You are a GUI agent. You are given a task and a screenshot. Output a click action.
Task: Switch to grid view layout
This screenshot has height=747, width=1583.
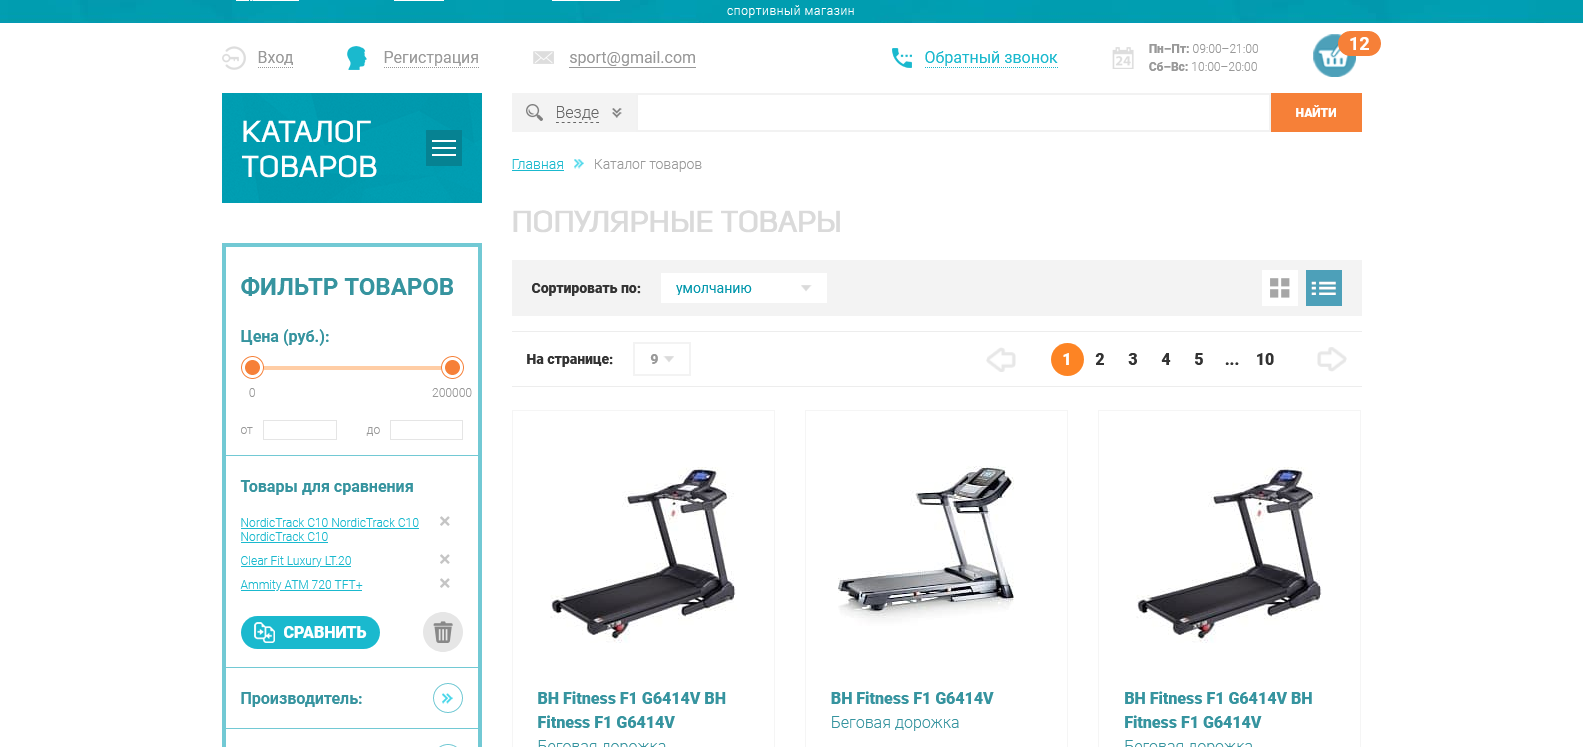tap(1280, 288)
